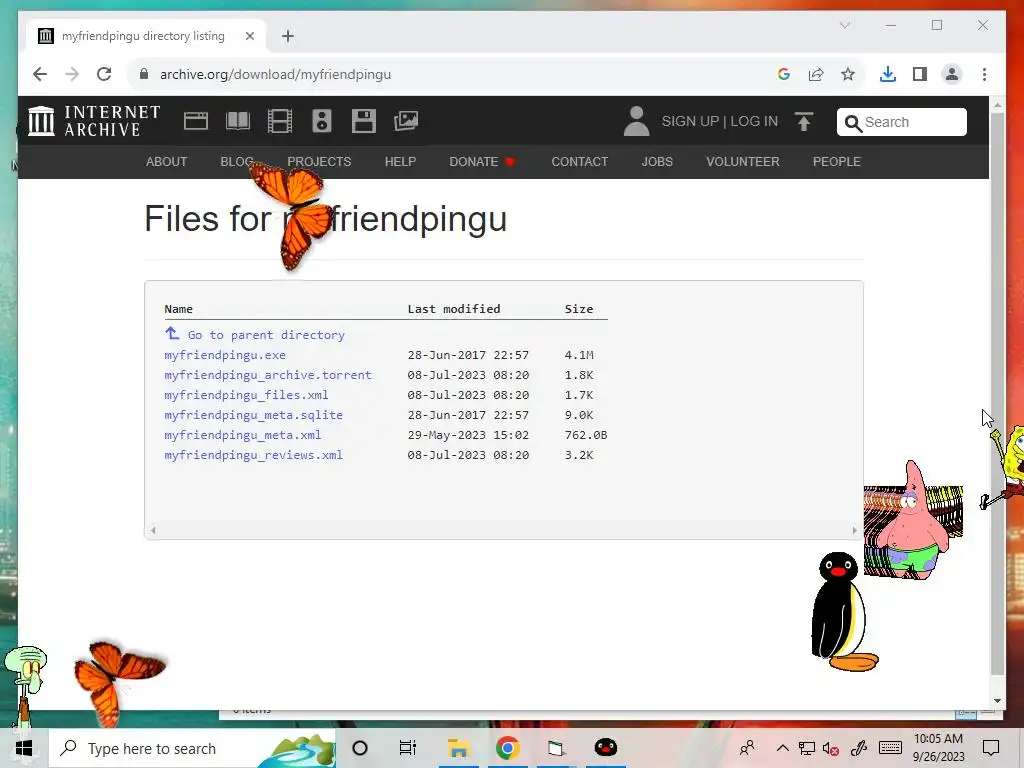Open the Texts book icon
The height and width of the screenshot is (768, 1024).
[238, 121]
